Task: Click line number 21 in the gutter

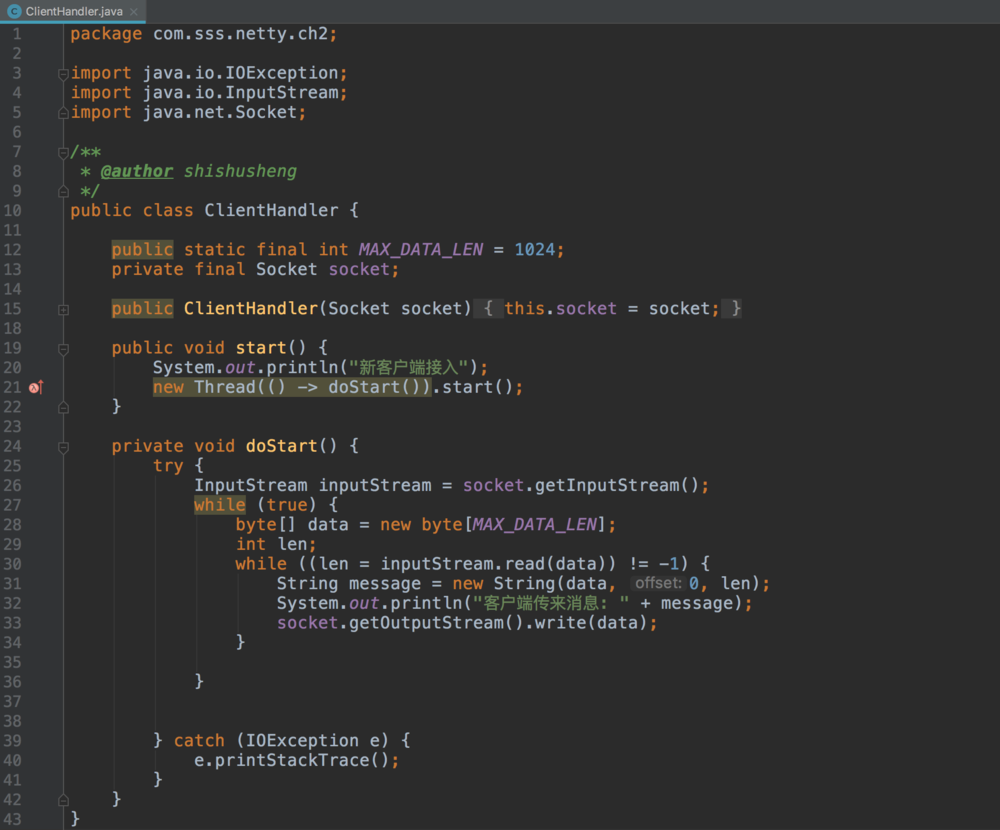Action: click(x=13, y=387)
